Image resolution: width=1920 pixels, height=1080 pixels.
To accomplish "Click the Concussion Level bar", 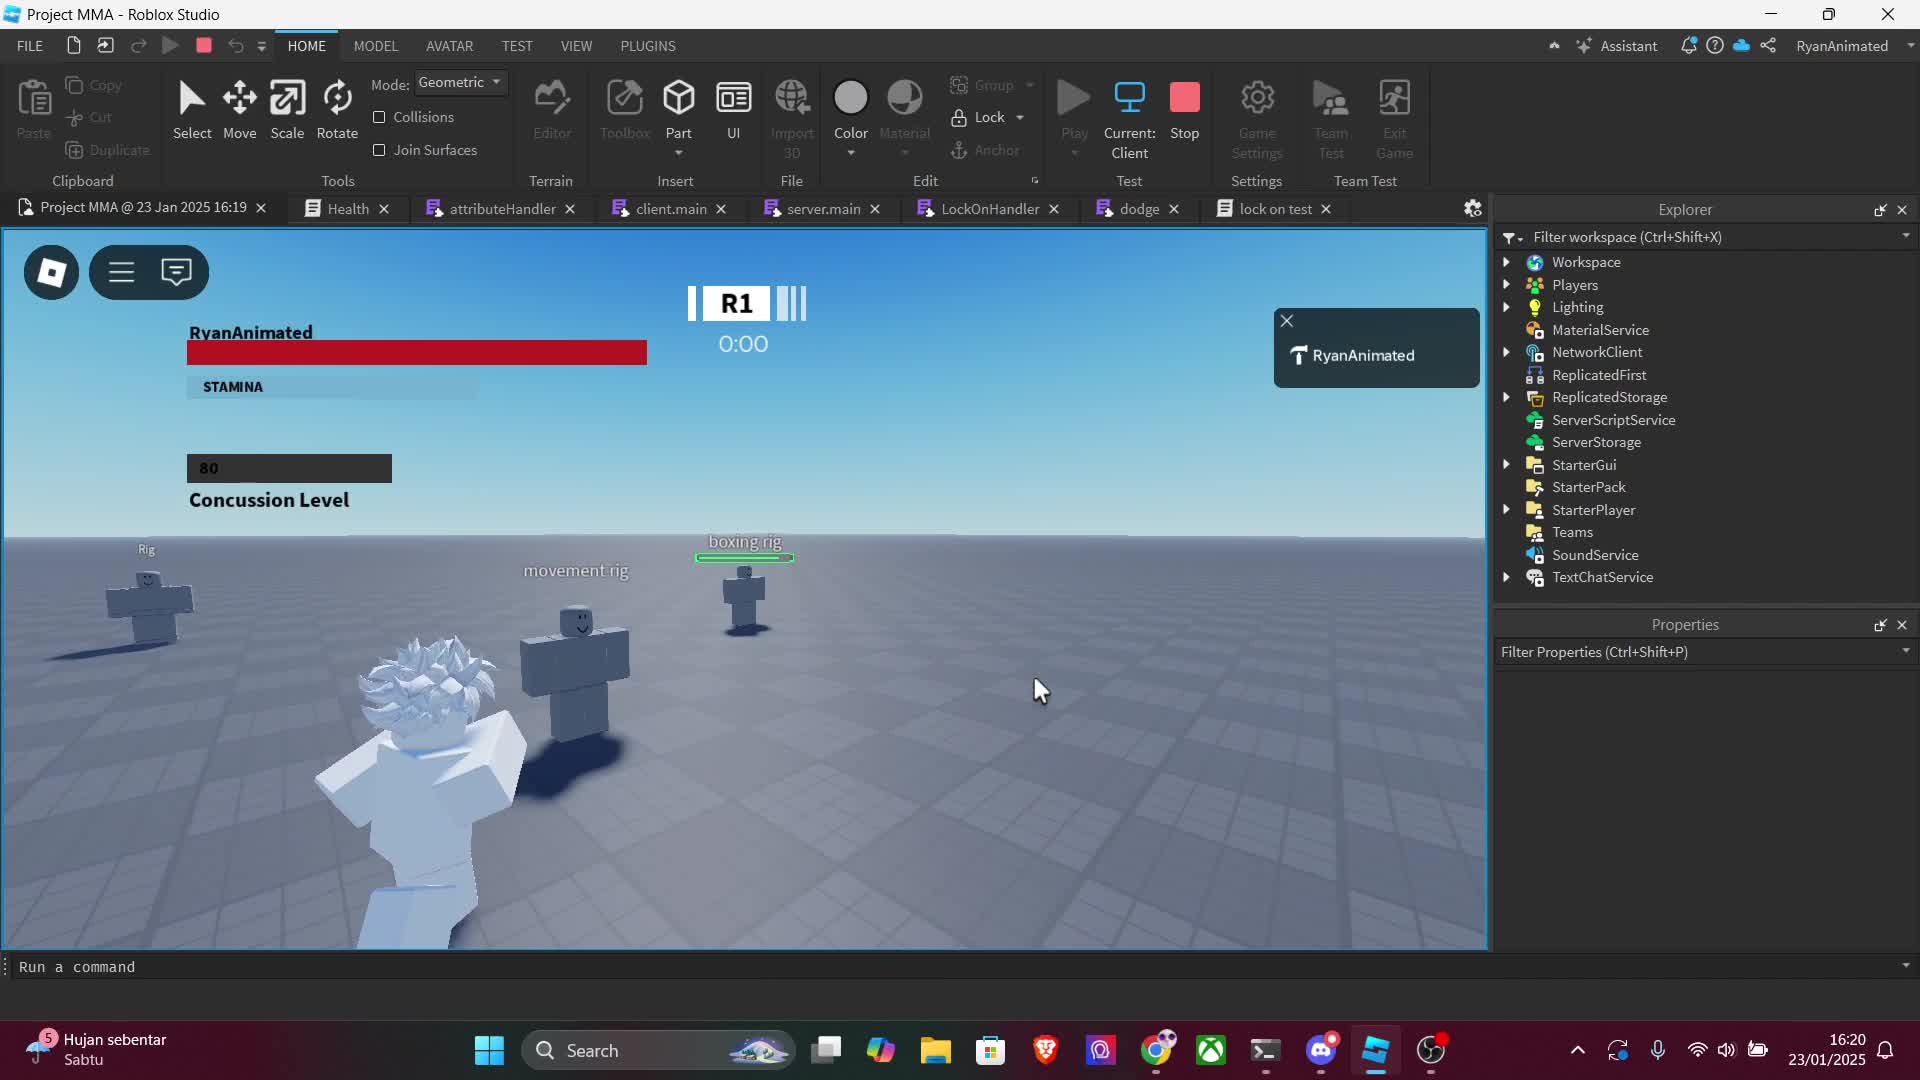I will click(289, 468).
